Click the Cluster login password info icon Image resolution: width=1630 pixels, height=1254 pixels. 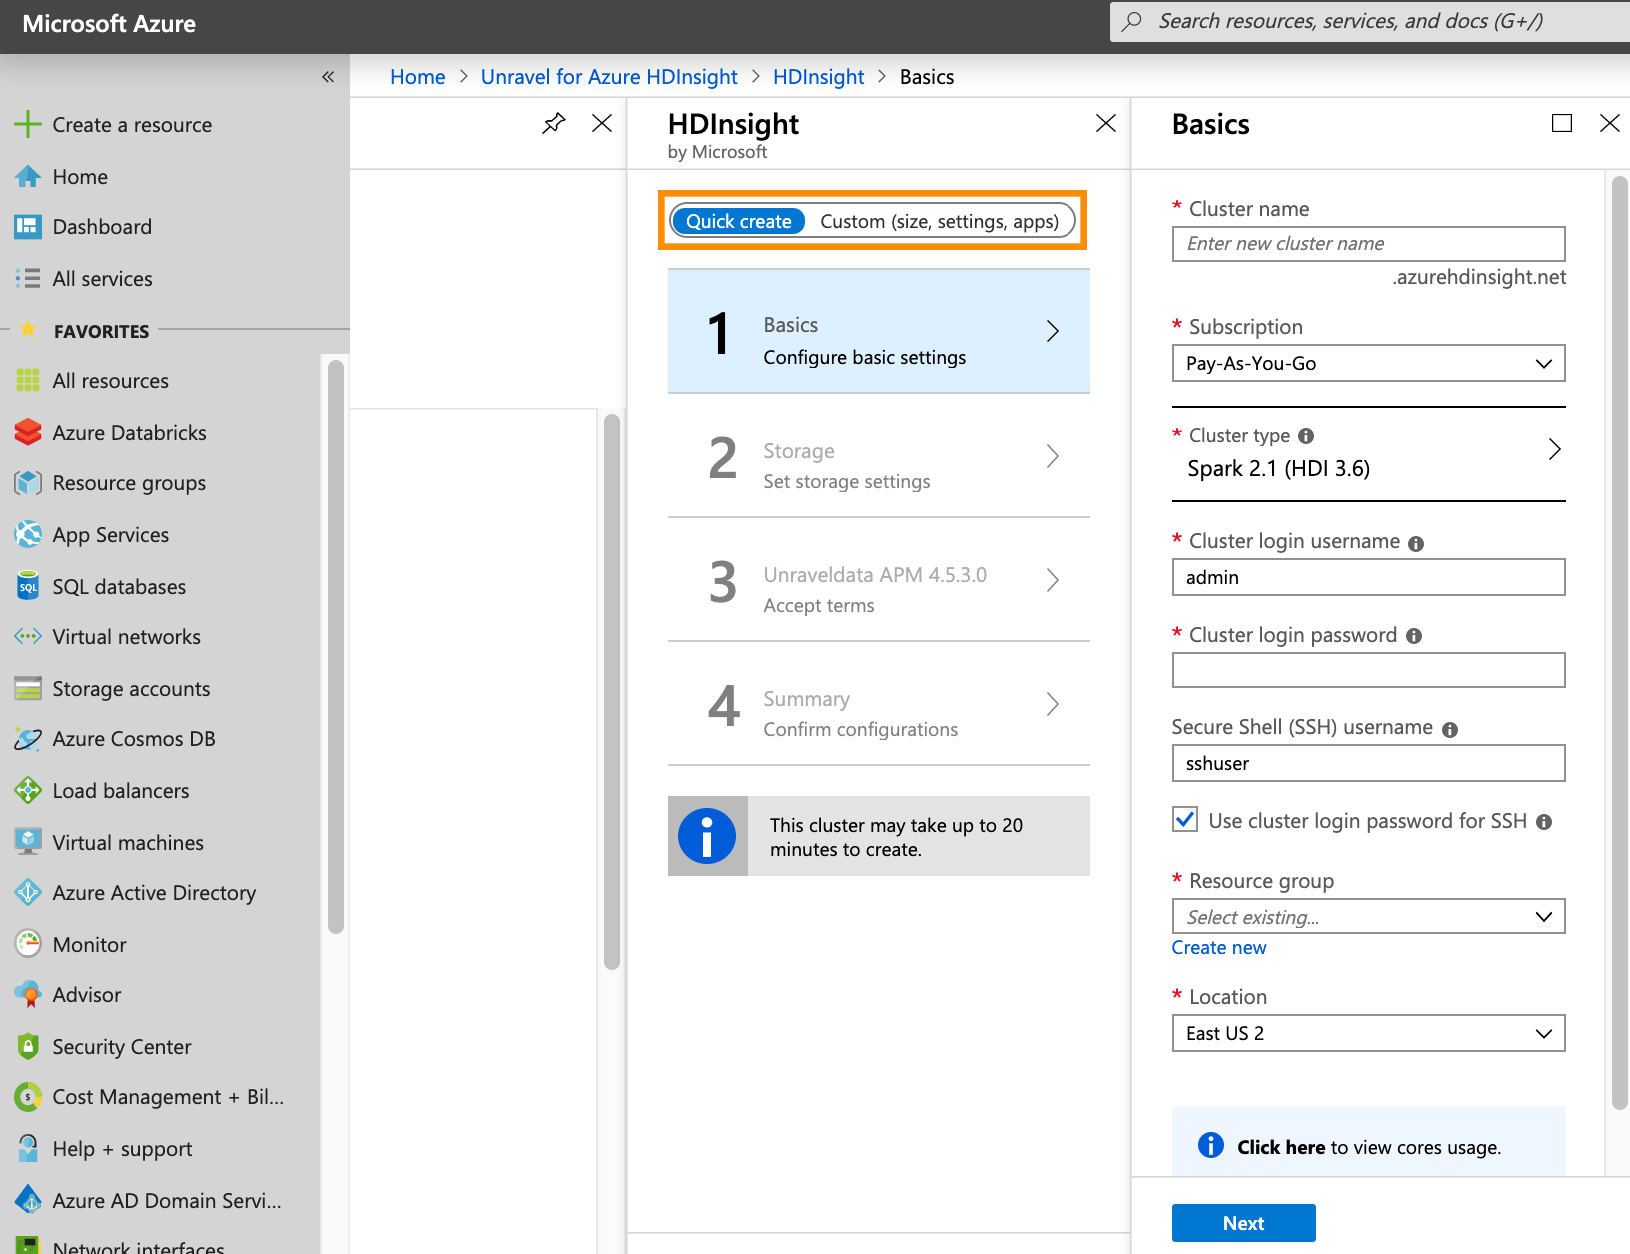pyautogui.click(x=1414, y=636)
